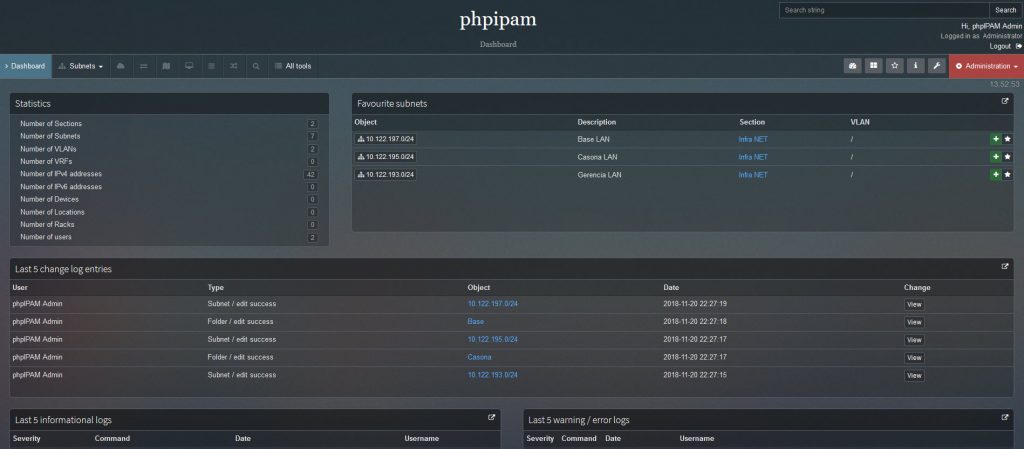Open the desktop monitor devices icon
This screenshot has width=1024, height=449.
tap(189, 66)
